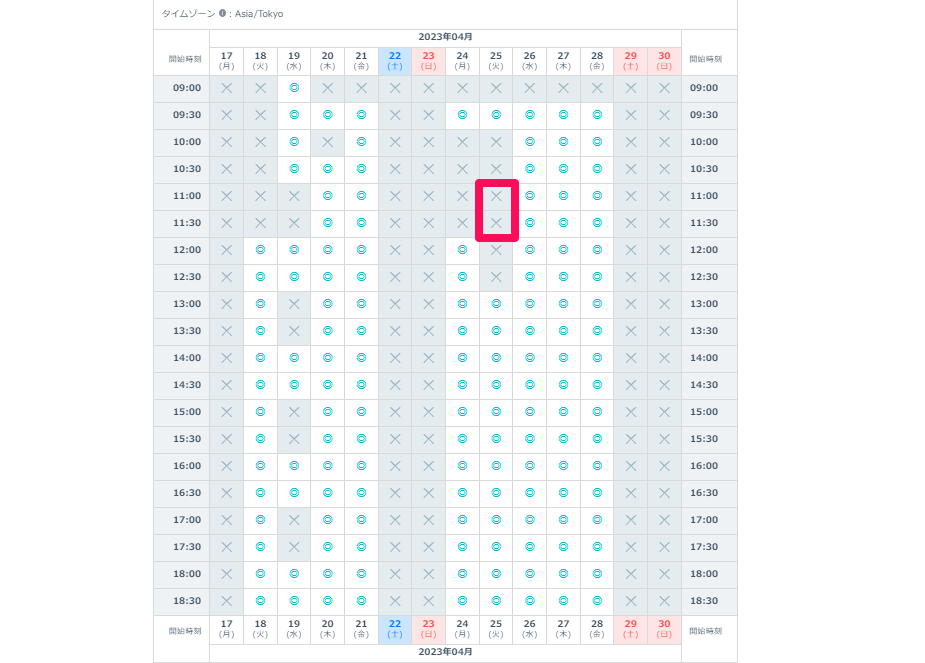Click the top '2023年04月' month heading
This screenshot has height=663, width=925.
click(x=445, y=37)
